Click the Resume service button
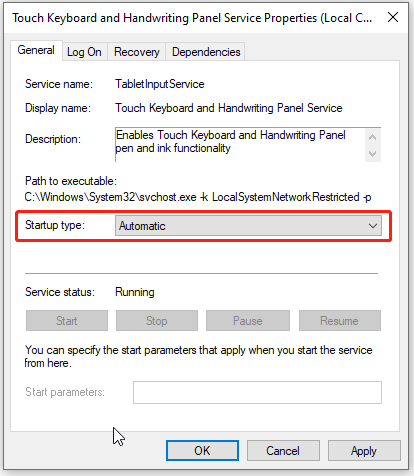414x476 pixels. (340, 321)
